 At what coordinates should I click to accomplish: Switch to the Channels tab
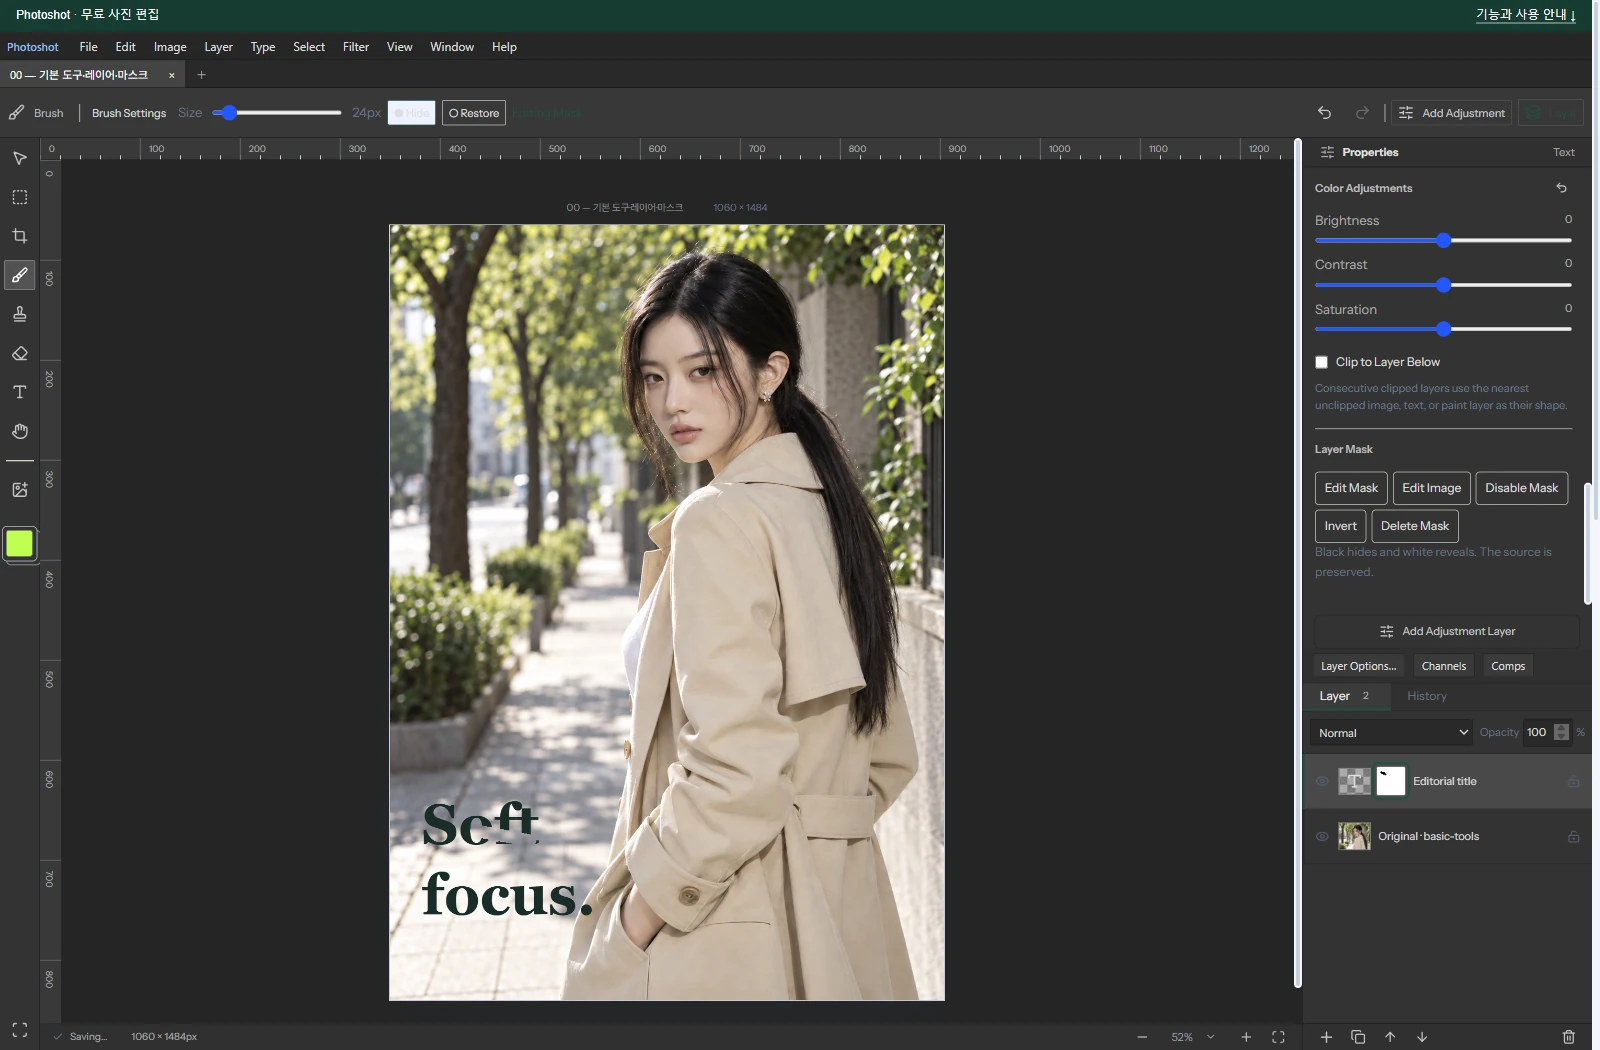[1444, 666]
